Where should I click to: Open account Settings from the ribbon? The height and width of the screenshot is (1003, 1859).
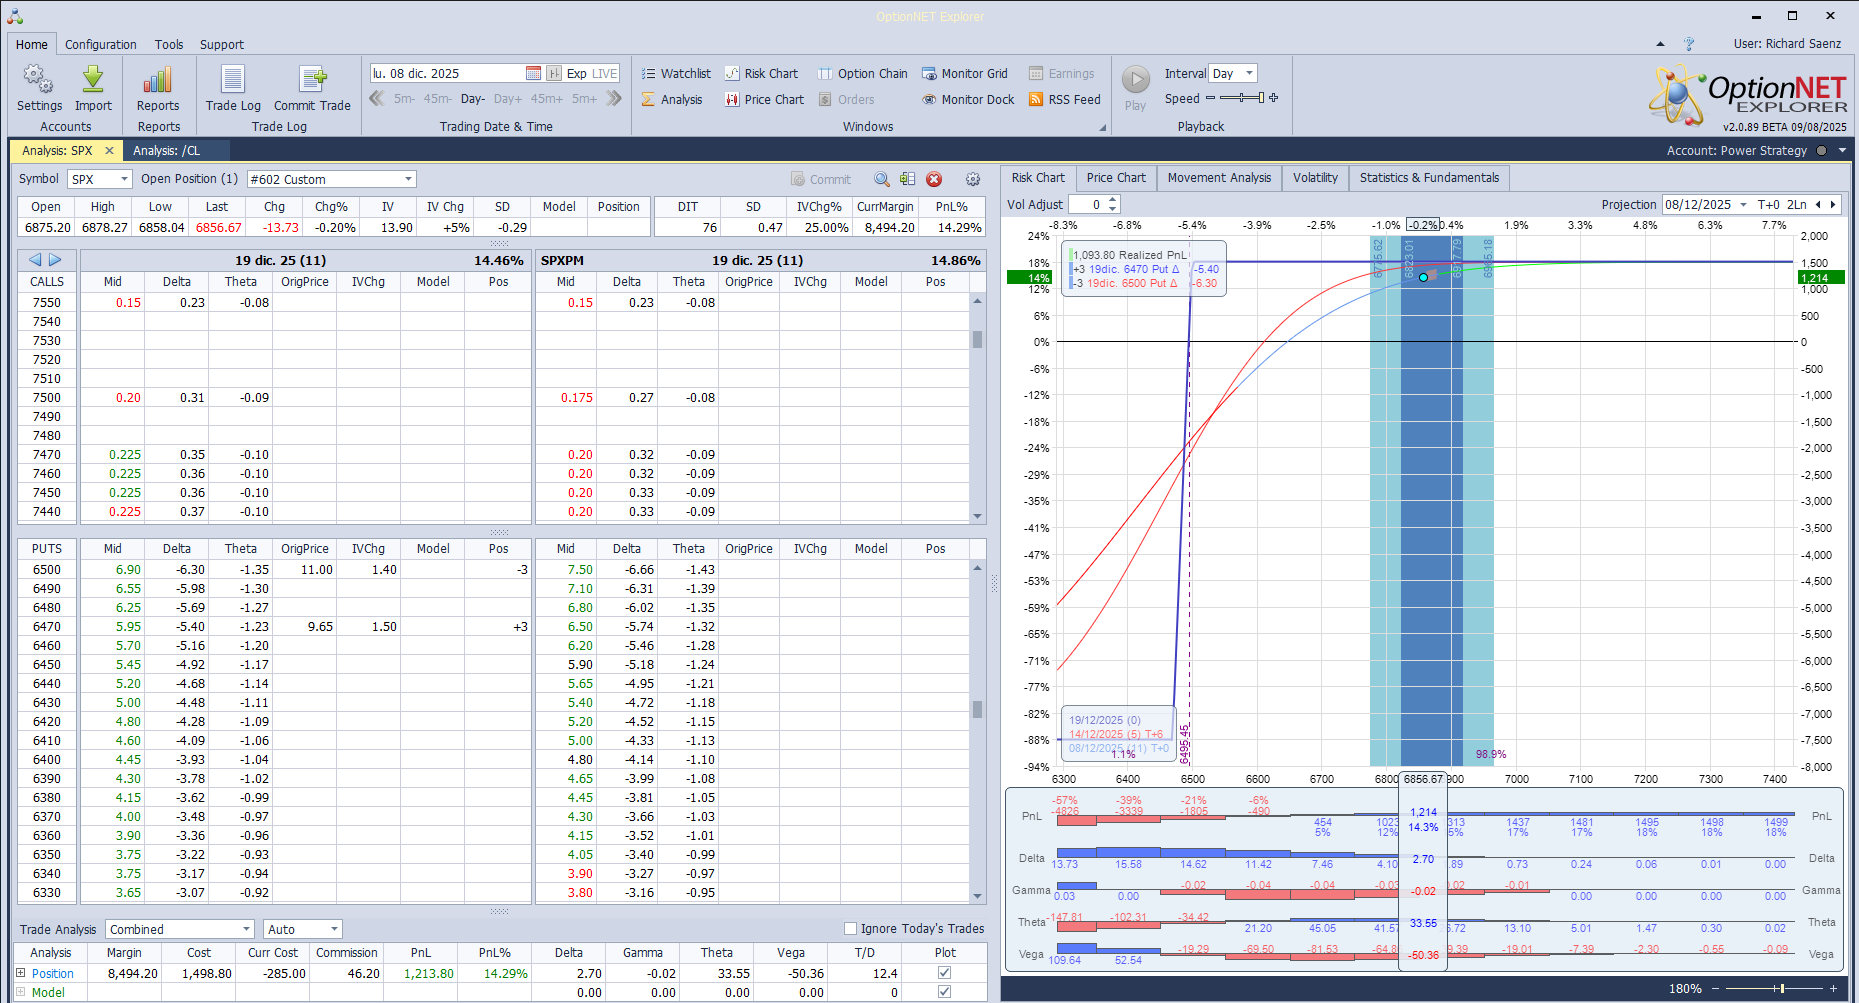pos(39,89)
